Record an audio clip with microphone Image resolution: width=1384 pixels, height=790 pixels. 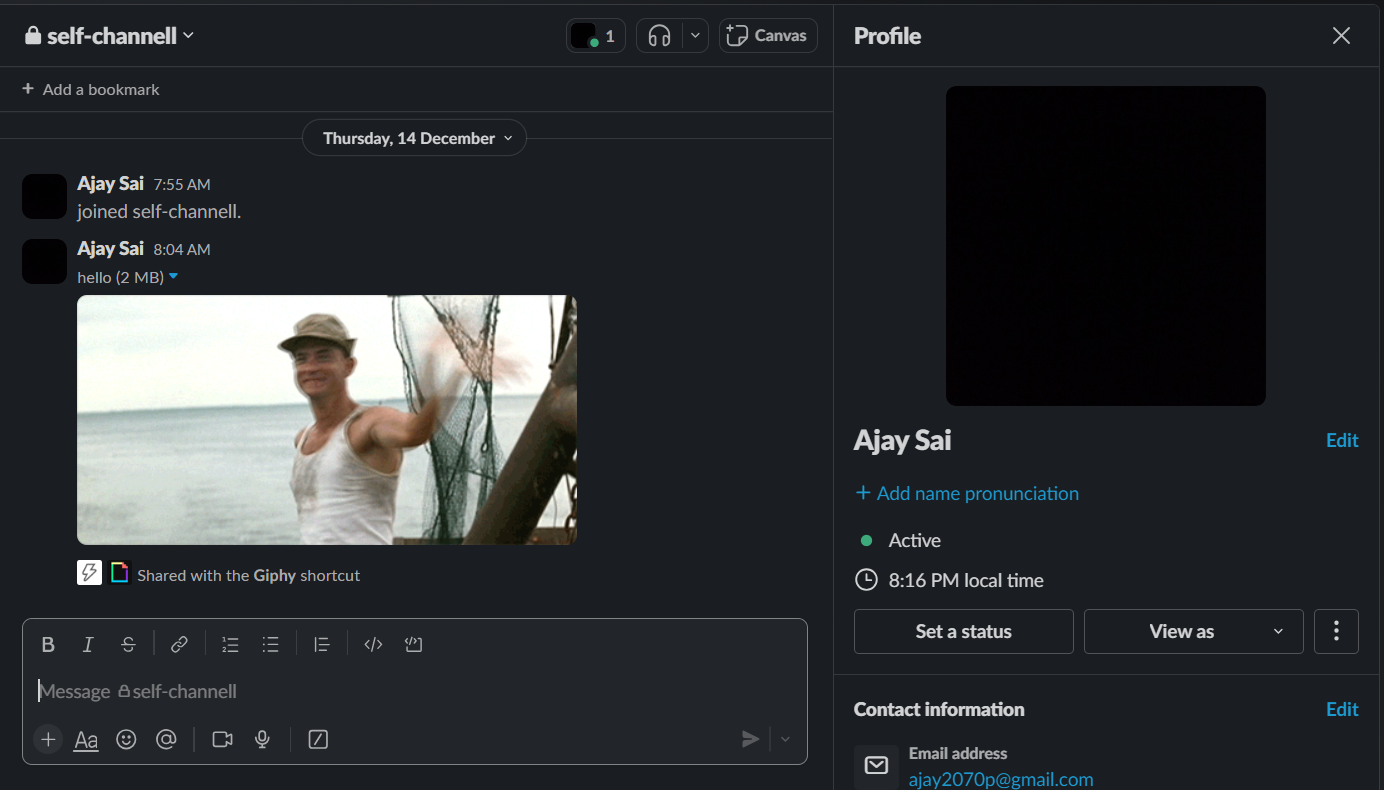pyautogui.click(x=262, y=739)
